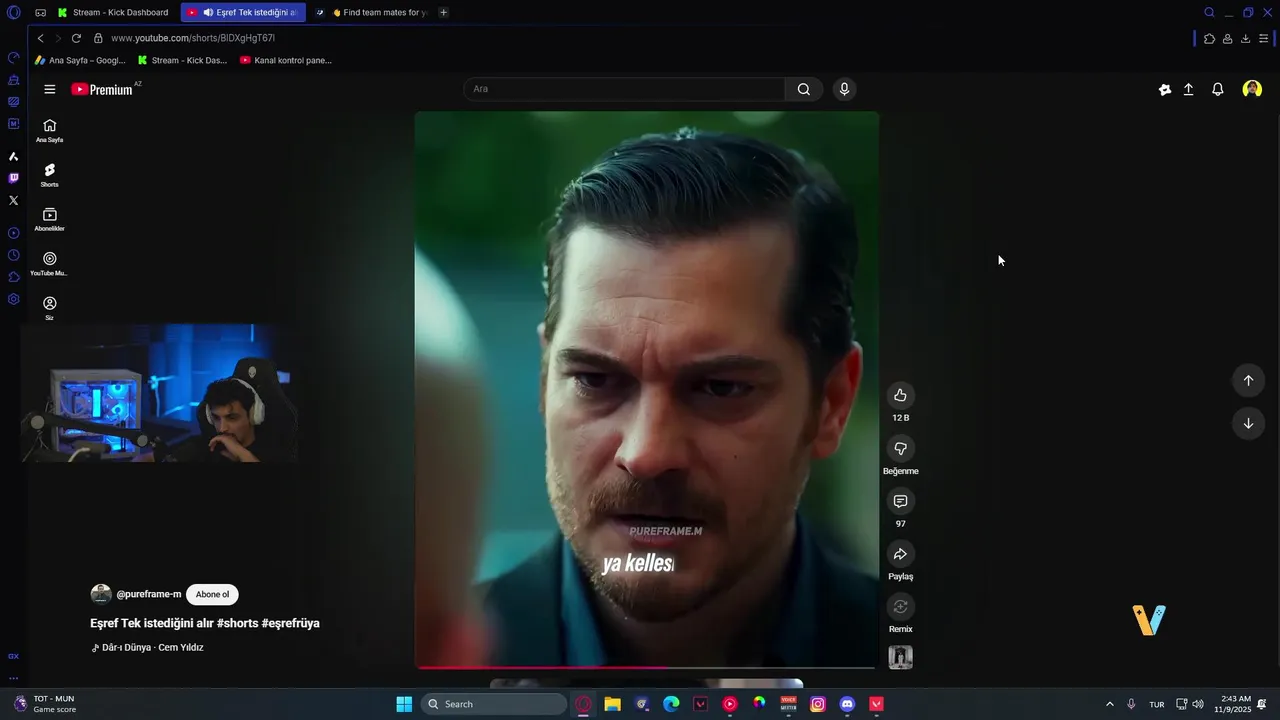Open browser downloads icon

tap(1245, 38)
